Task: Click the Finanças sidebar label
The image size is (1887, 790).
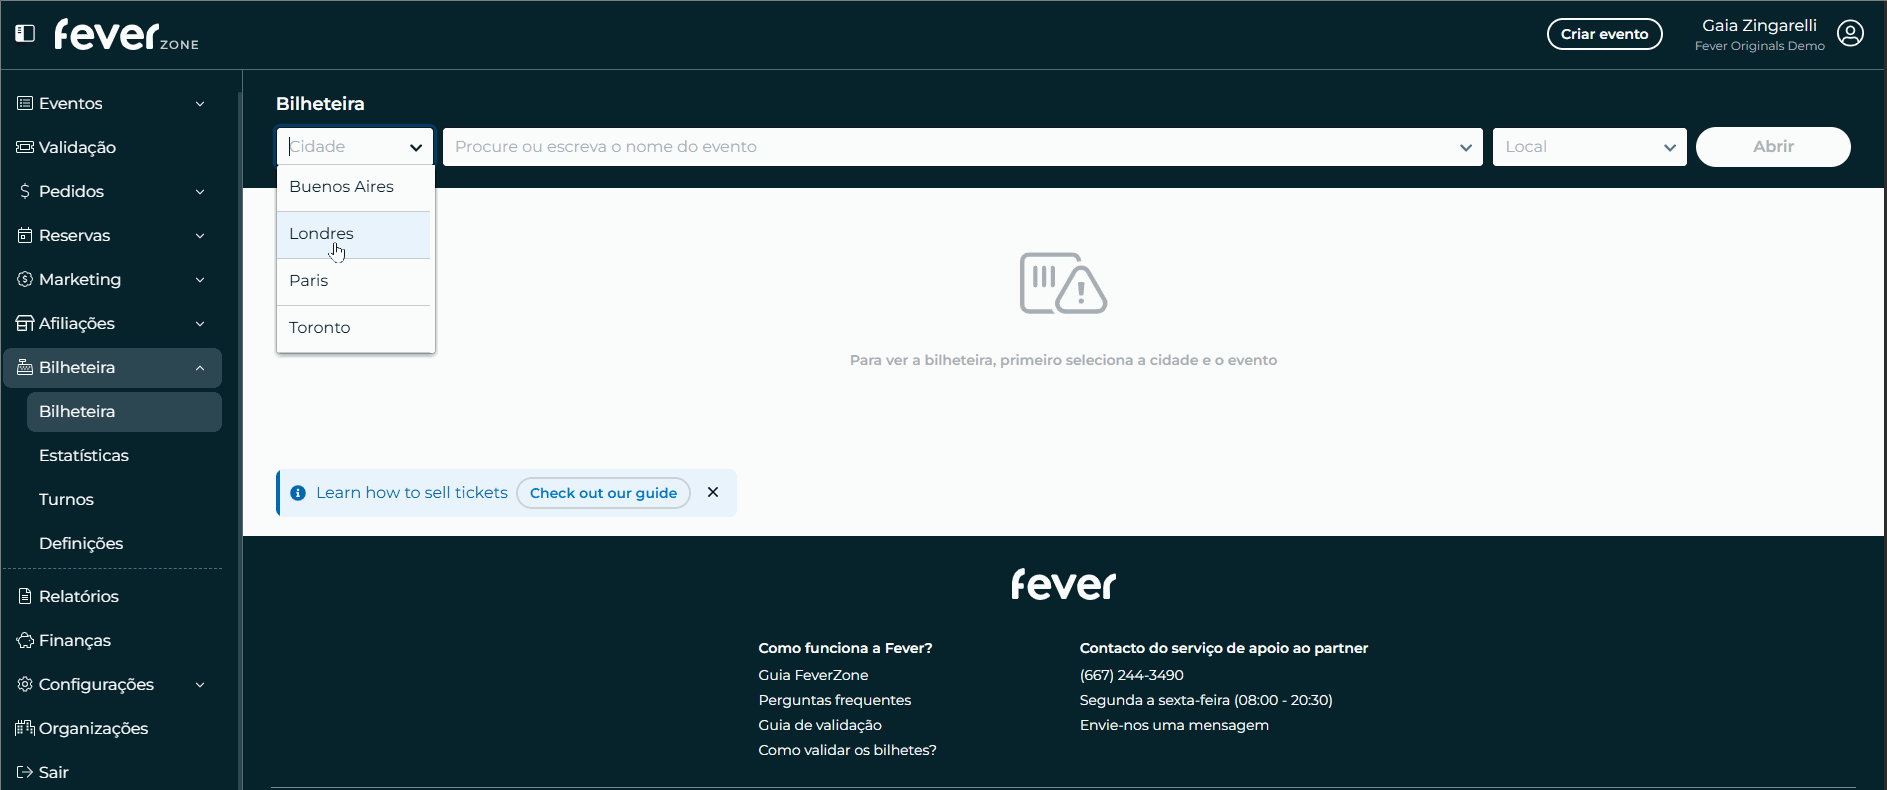Action: click(75, 640)
